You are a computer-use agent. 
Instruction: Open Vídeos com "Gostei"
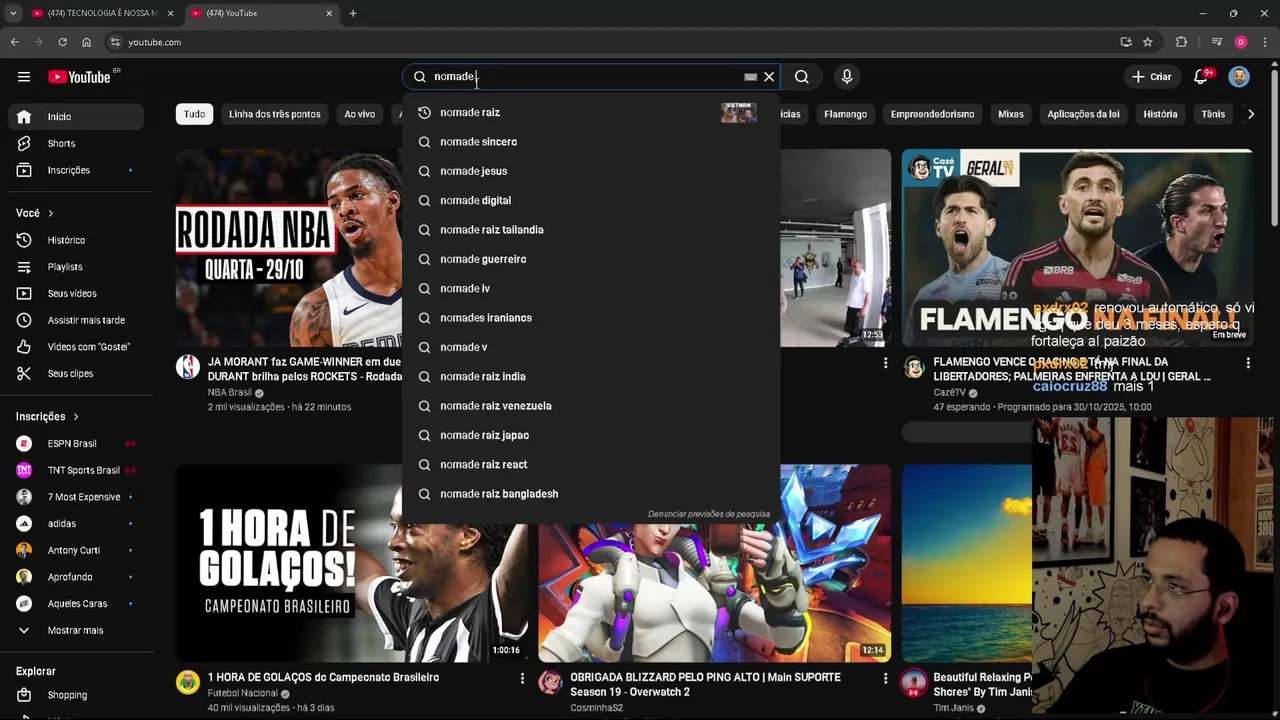(76, 347)
